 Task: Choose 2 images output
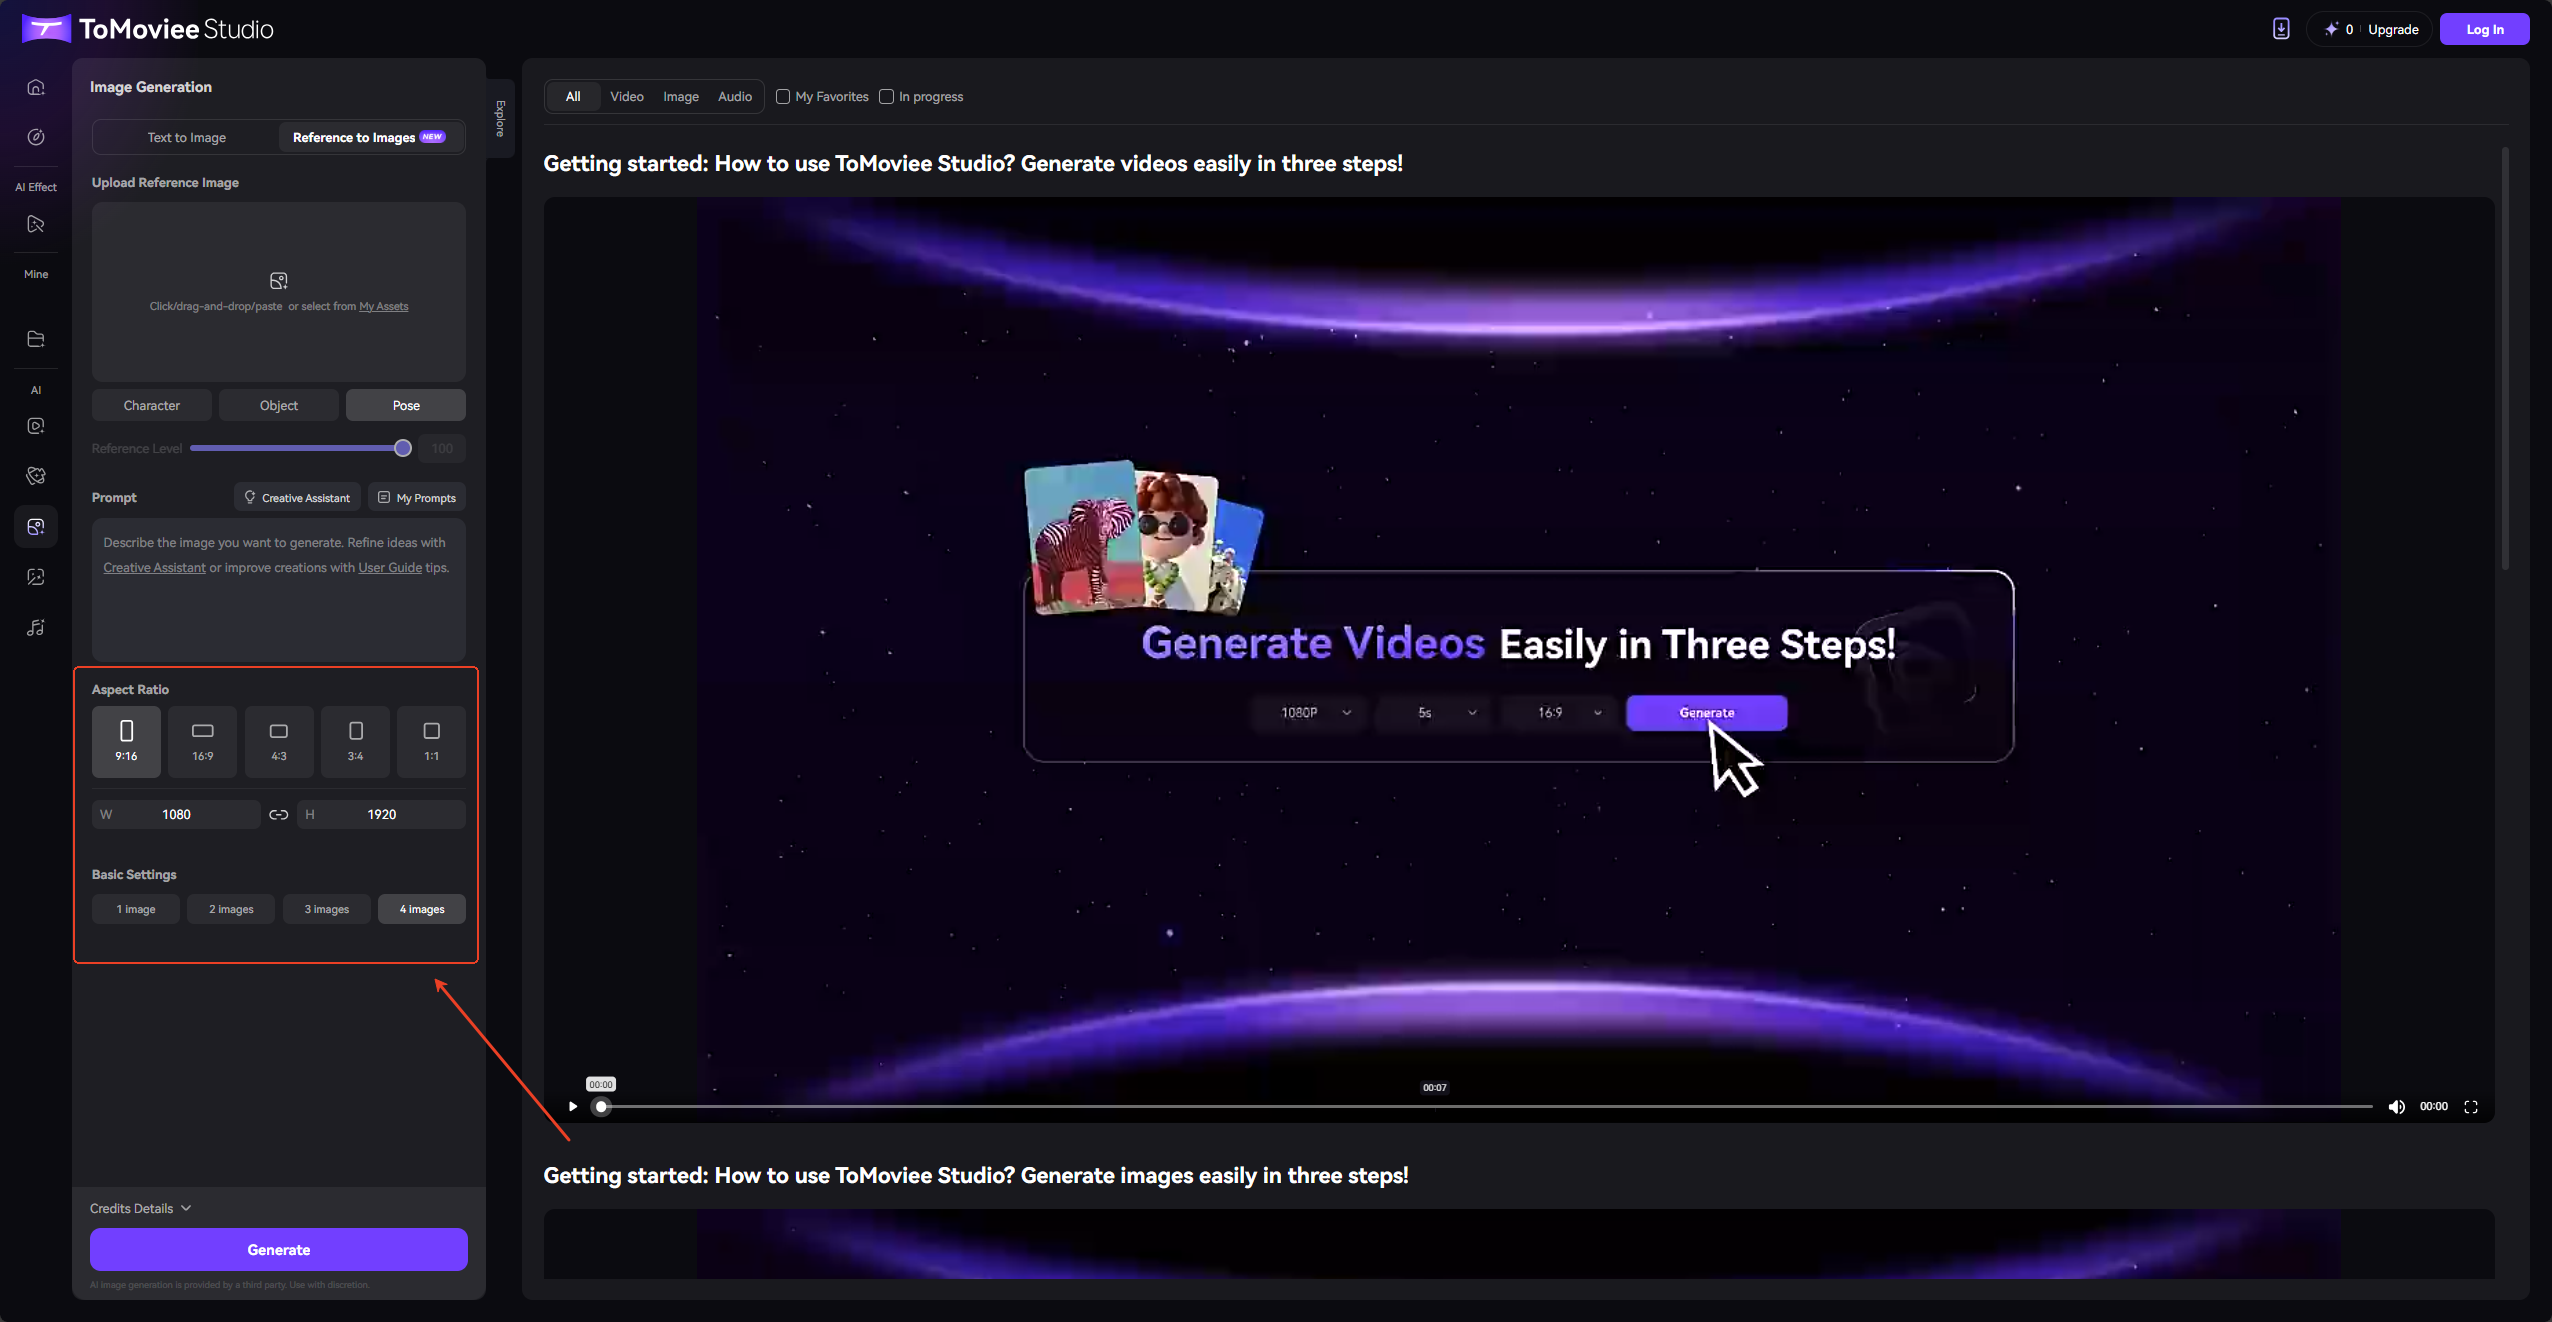click(231, 909)
